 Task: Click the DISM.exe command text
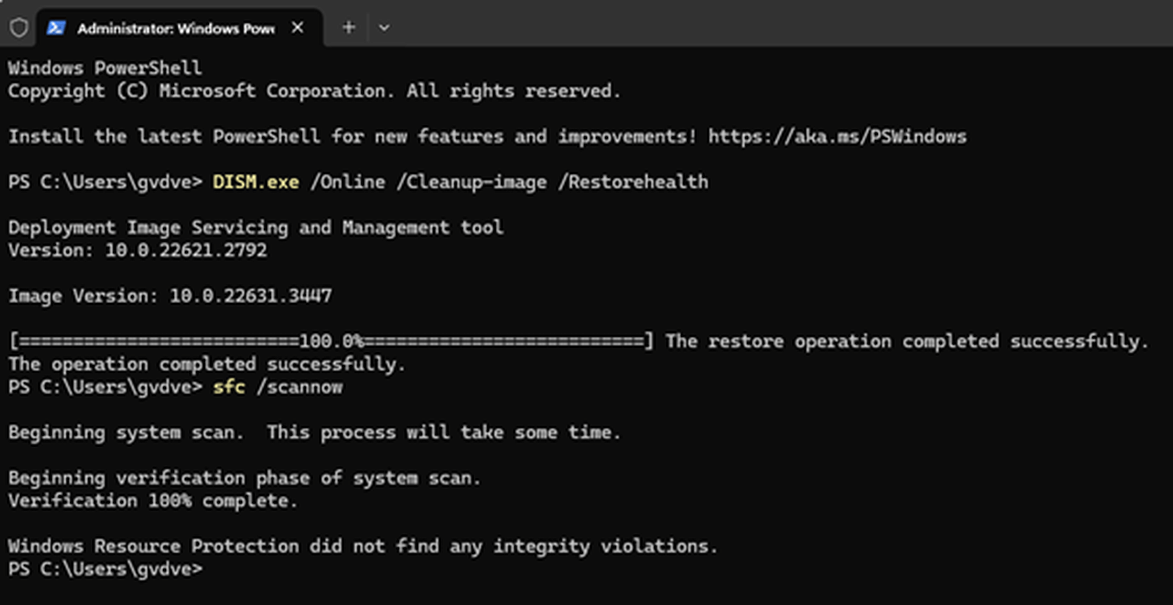(256, 182)
